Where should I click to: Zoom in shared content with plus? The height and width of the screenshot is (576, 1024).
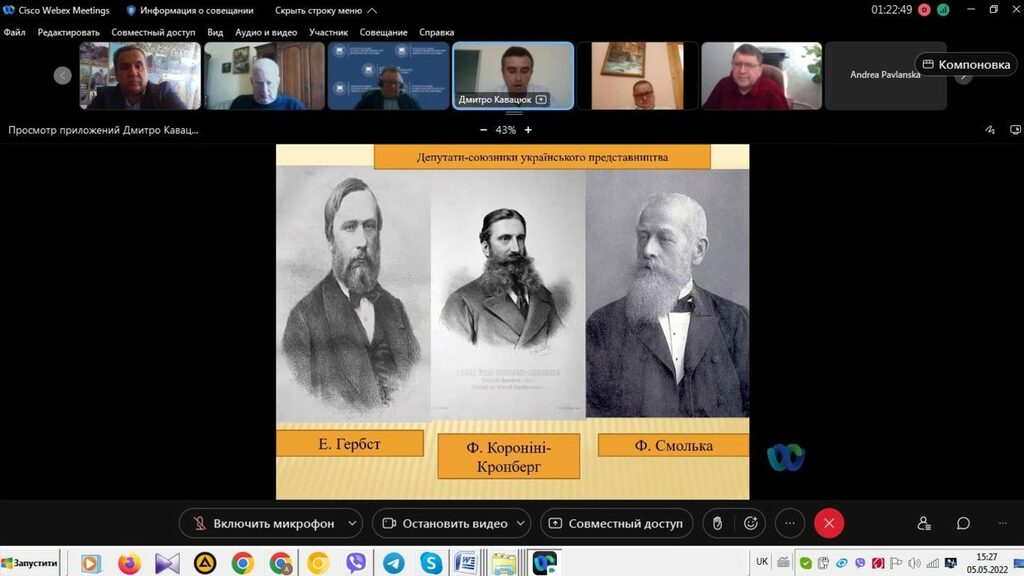528,130
